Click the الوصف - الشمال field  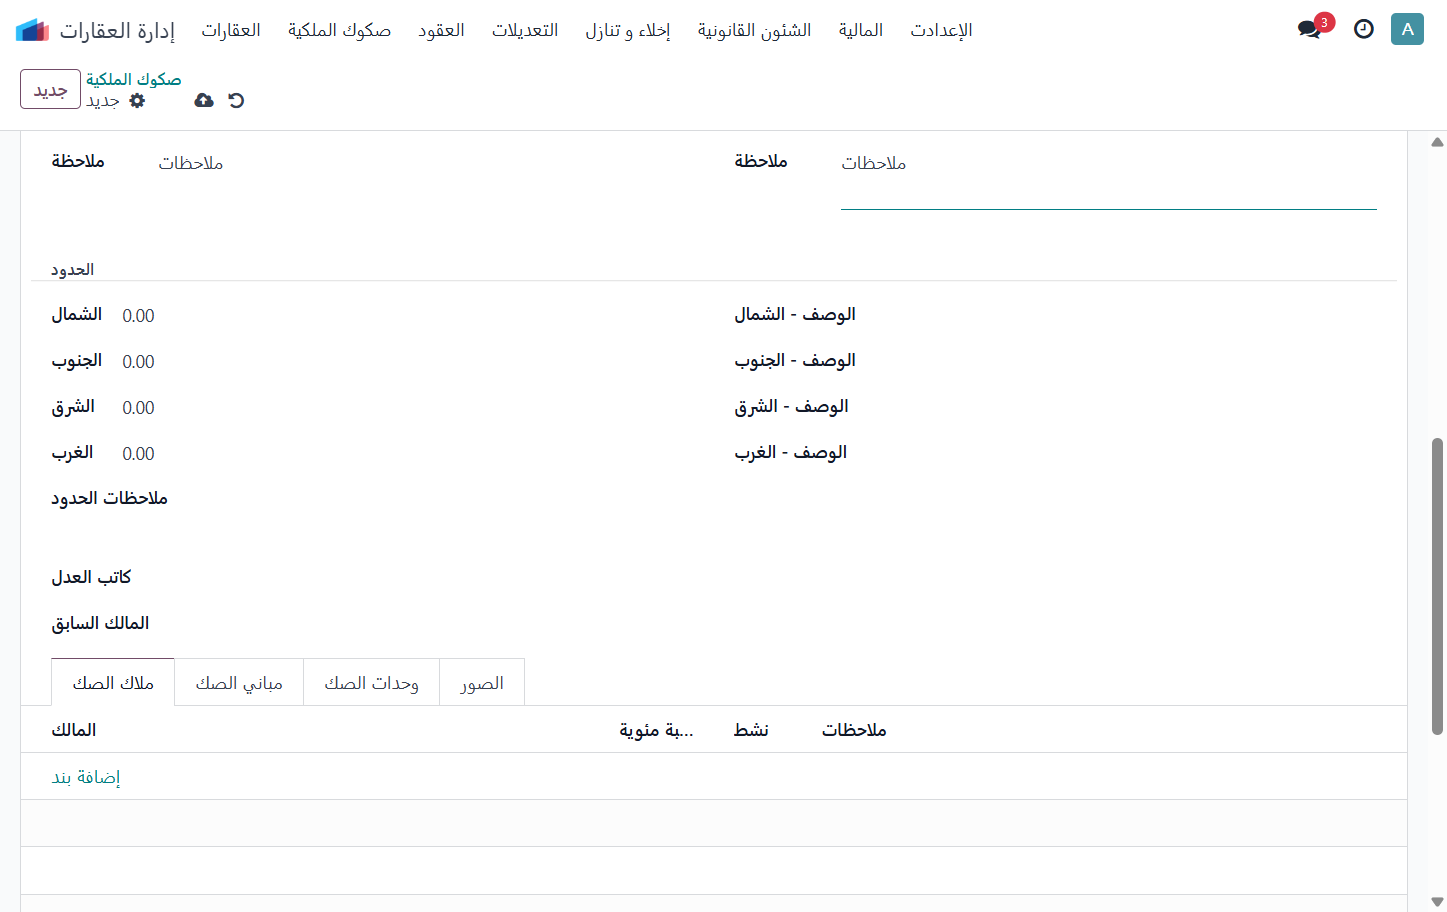tap(1127, 315)
